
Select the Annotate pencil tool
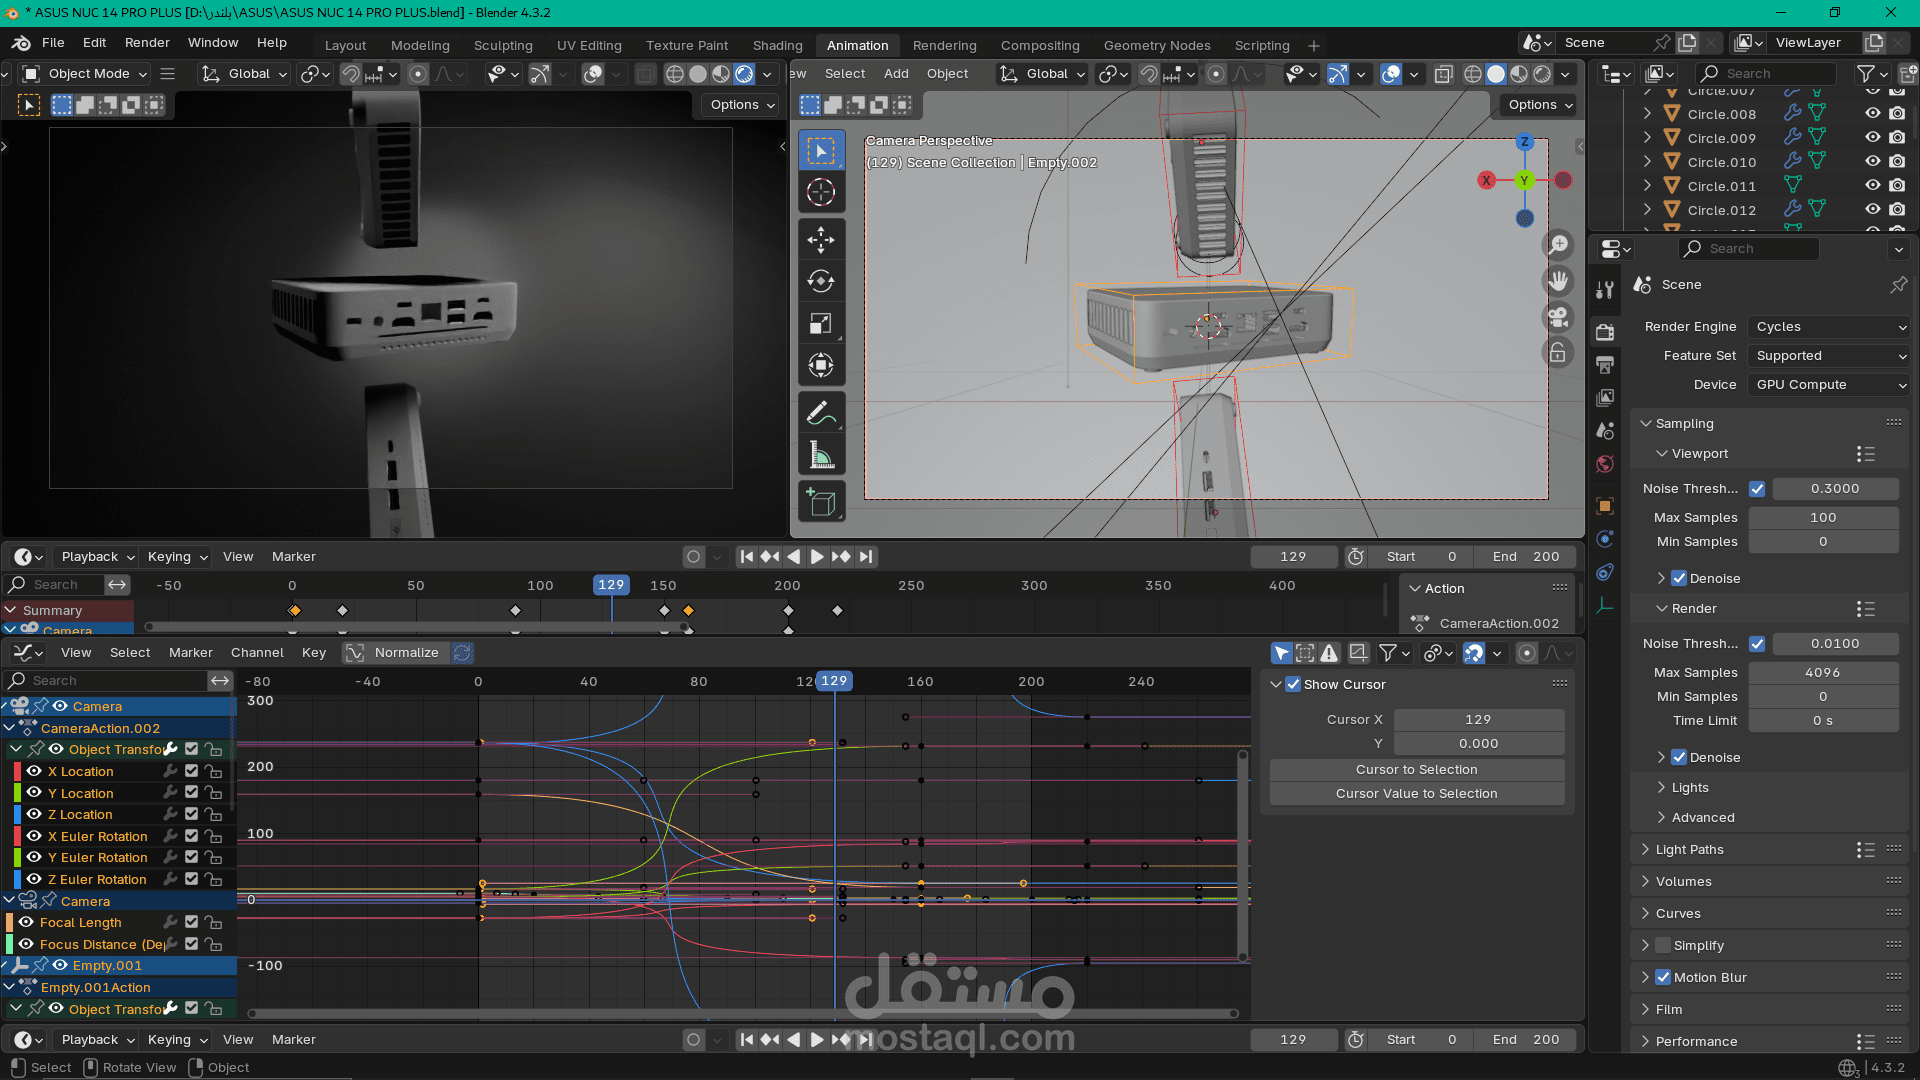[x=821, y=413]
